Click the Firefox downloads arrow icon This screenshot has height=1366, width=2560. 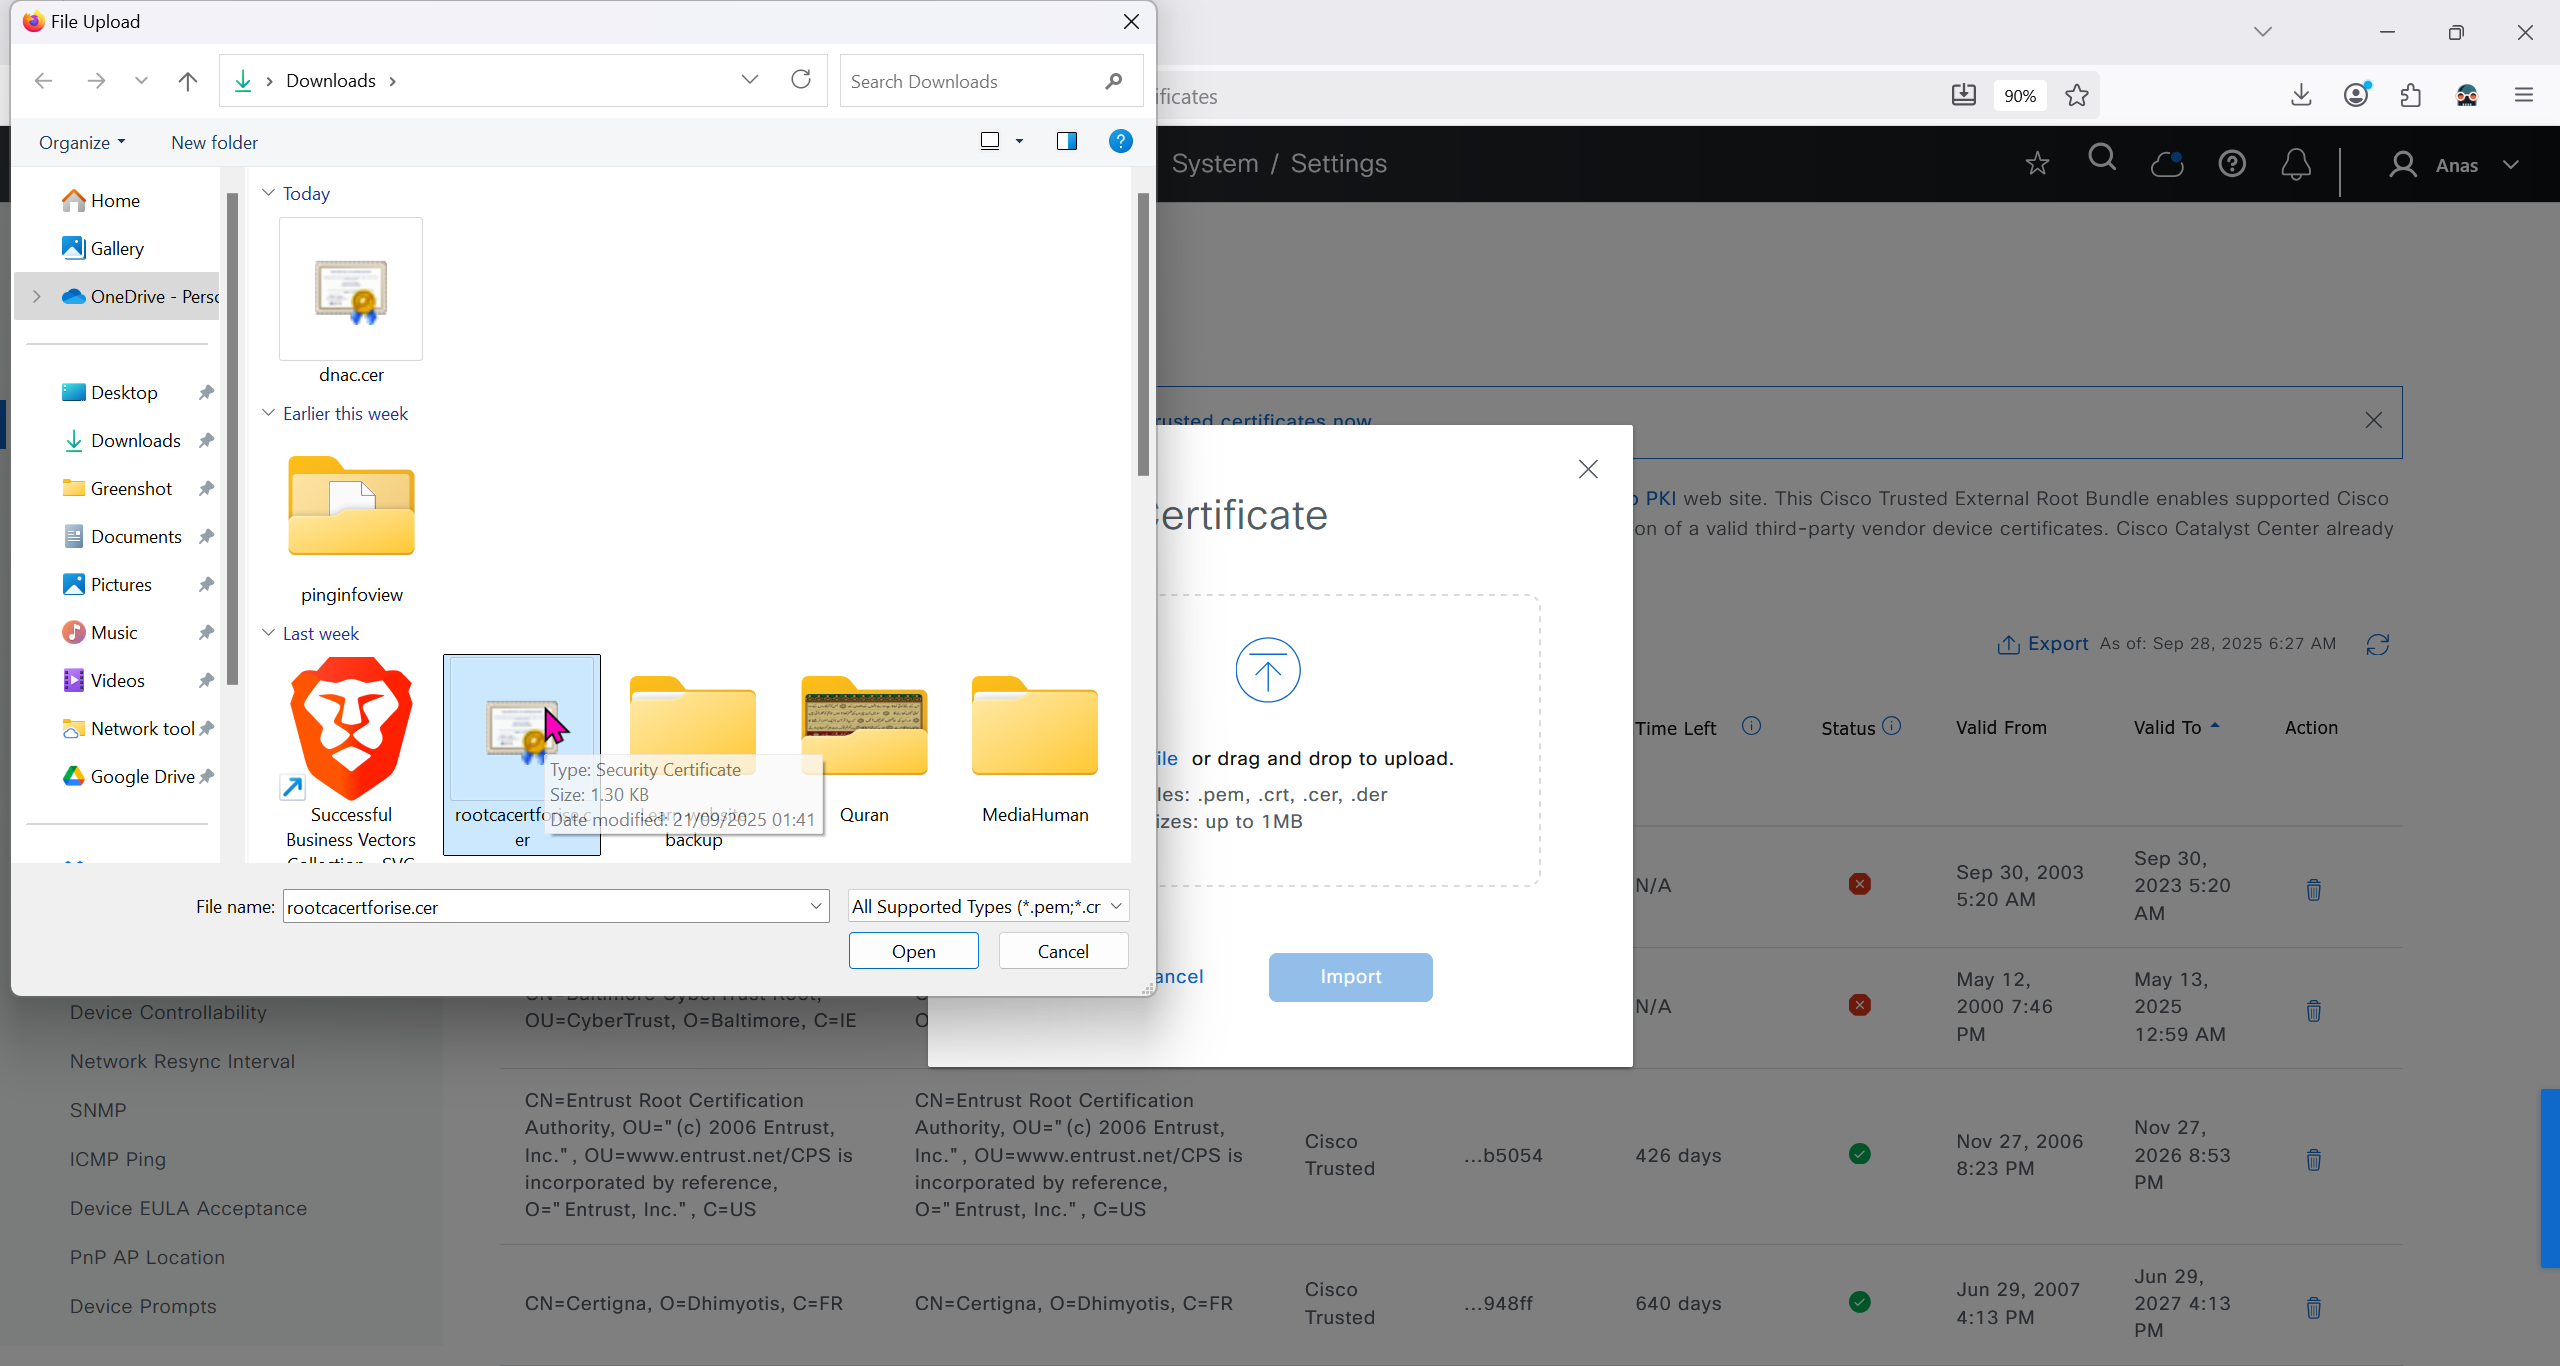pos(2301,95)
